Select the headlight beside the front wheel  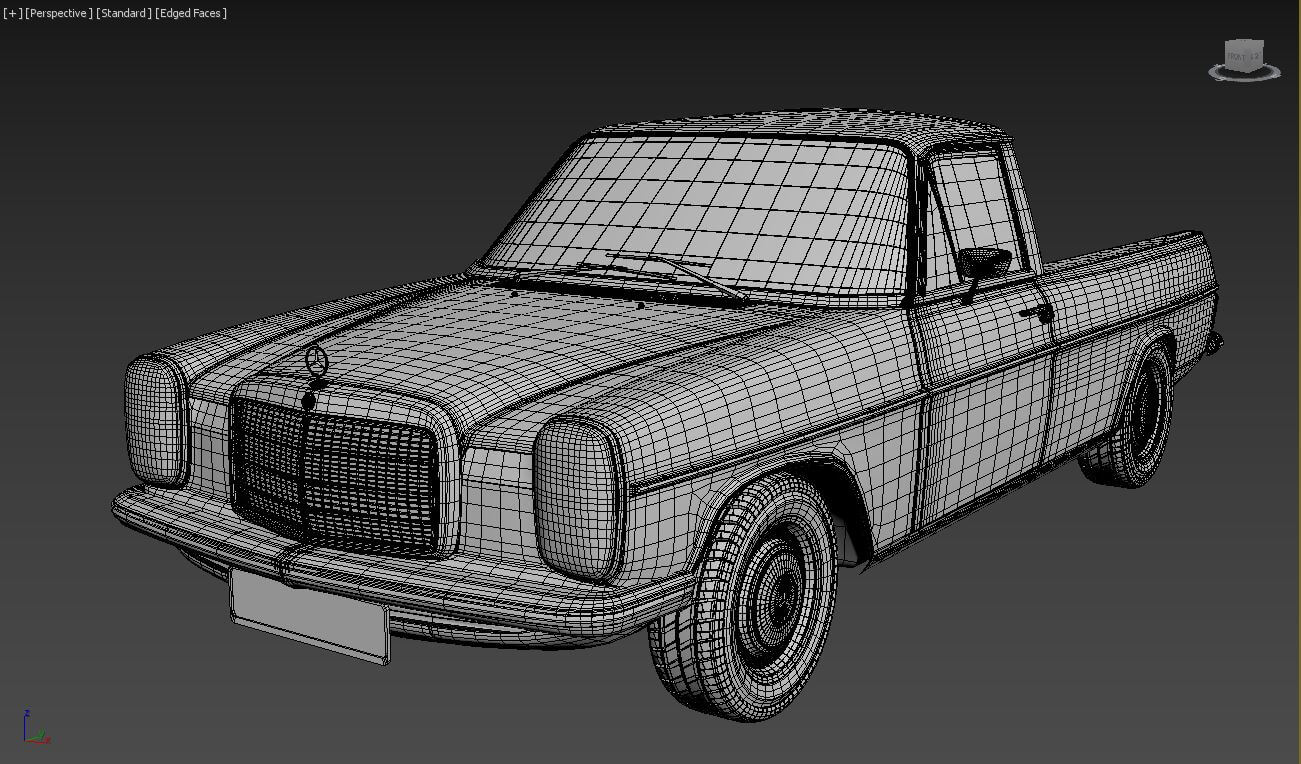(575, 497)
